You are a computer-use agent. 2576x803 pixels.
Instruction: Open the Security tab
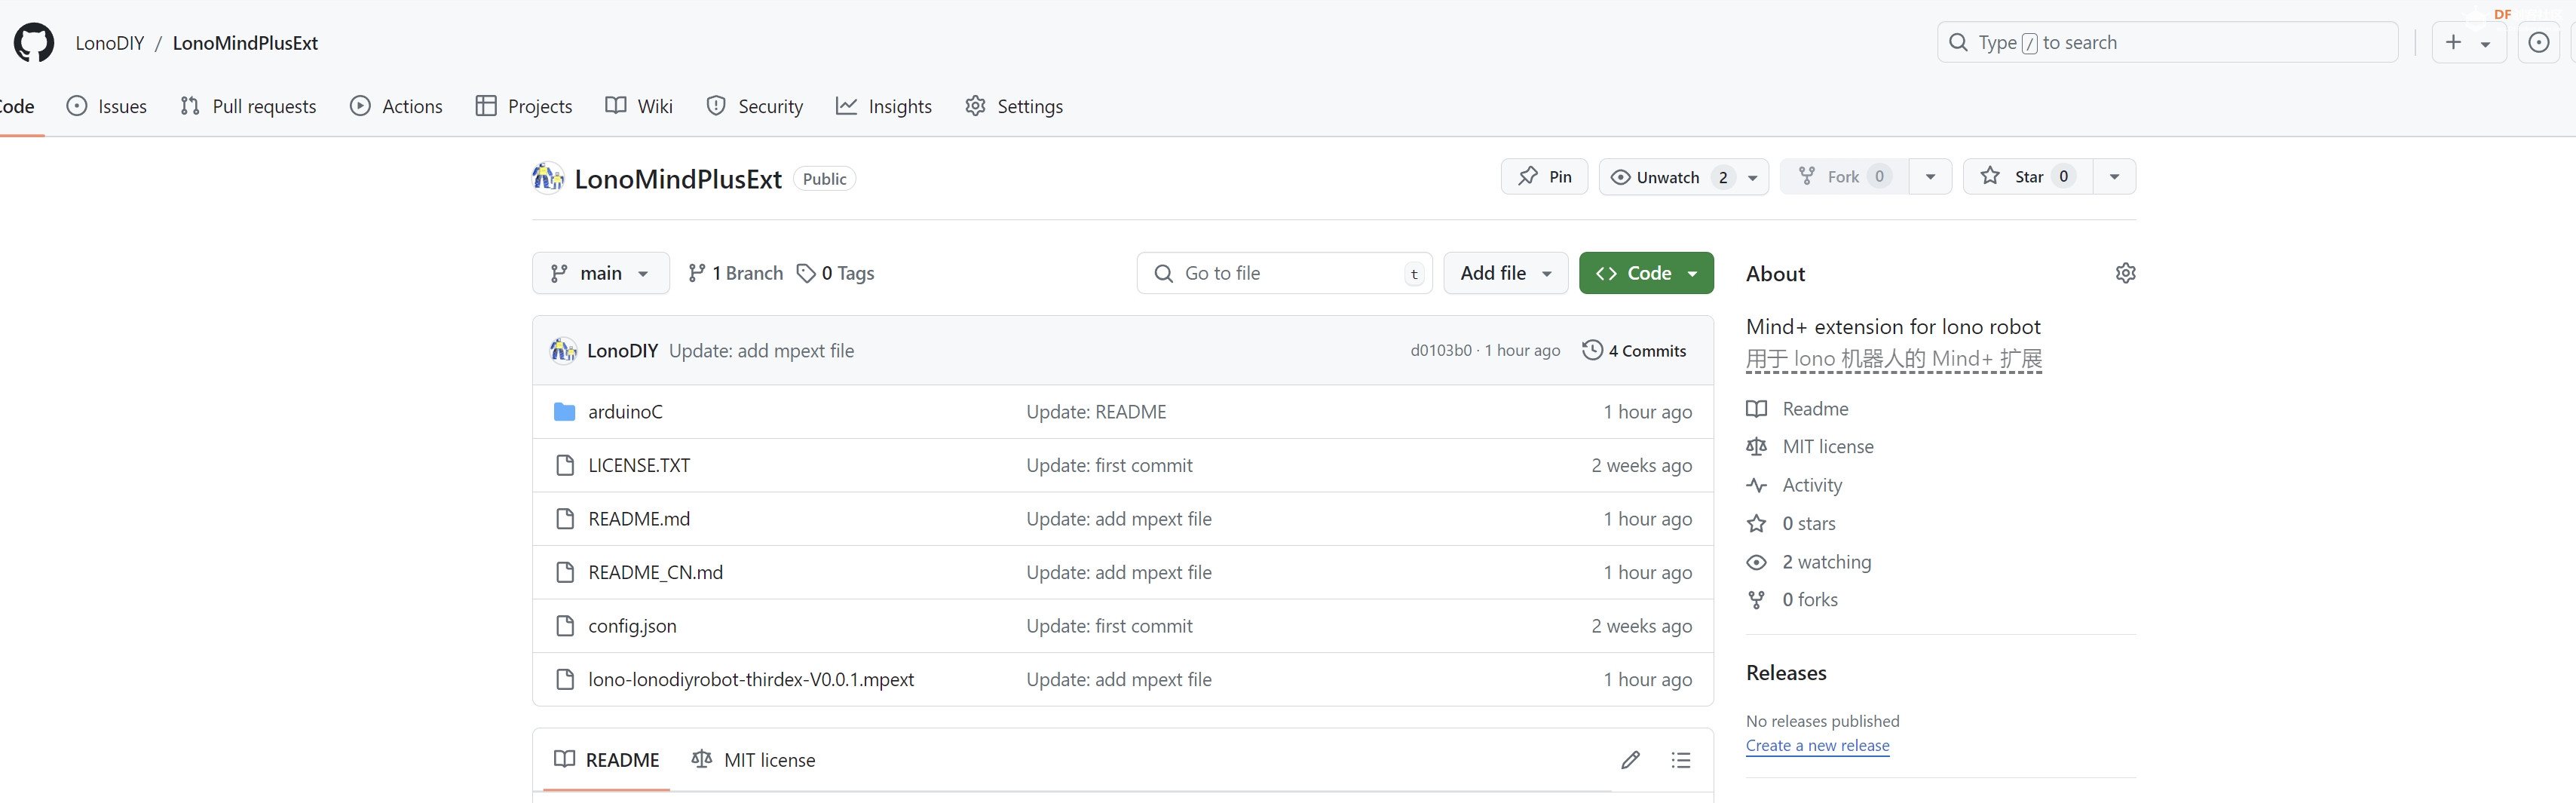[755, 106]
